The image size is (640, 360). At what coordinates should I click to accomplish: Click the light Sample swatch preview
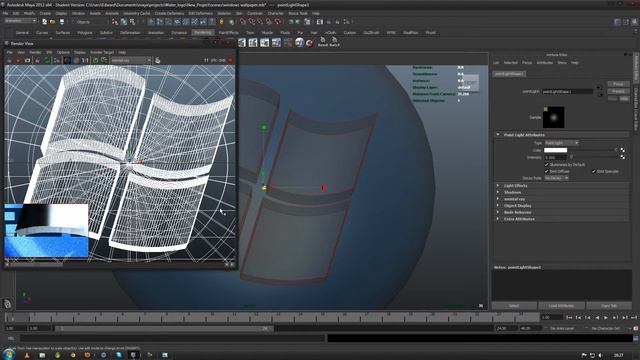553,117
